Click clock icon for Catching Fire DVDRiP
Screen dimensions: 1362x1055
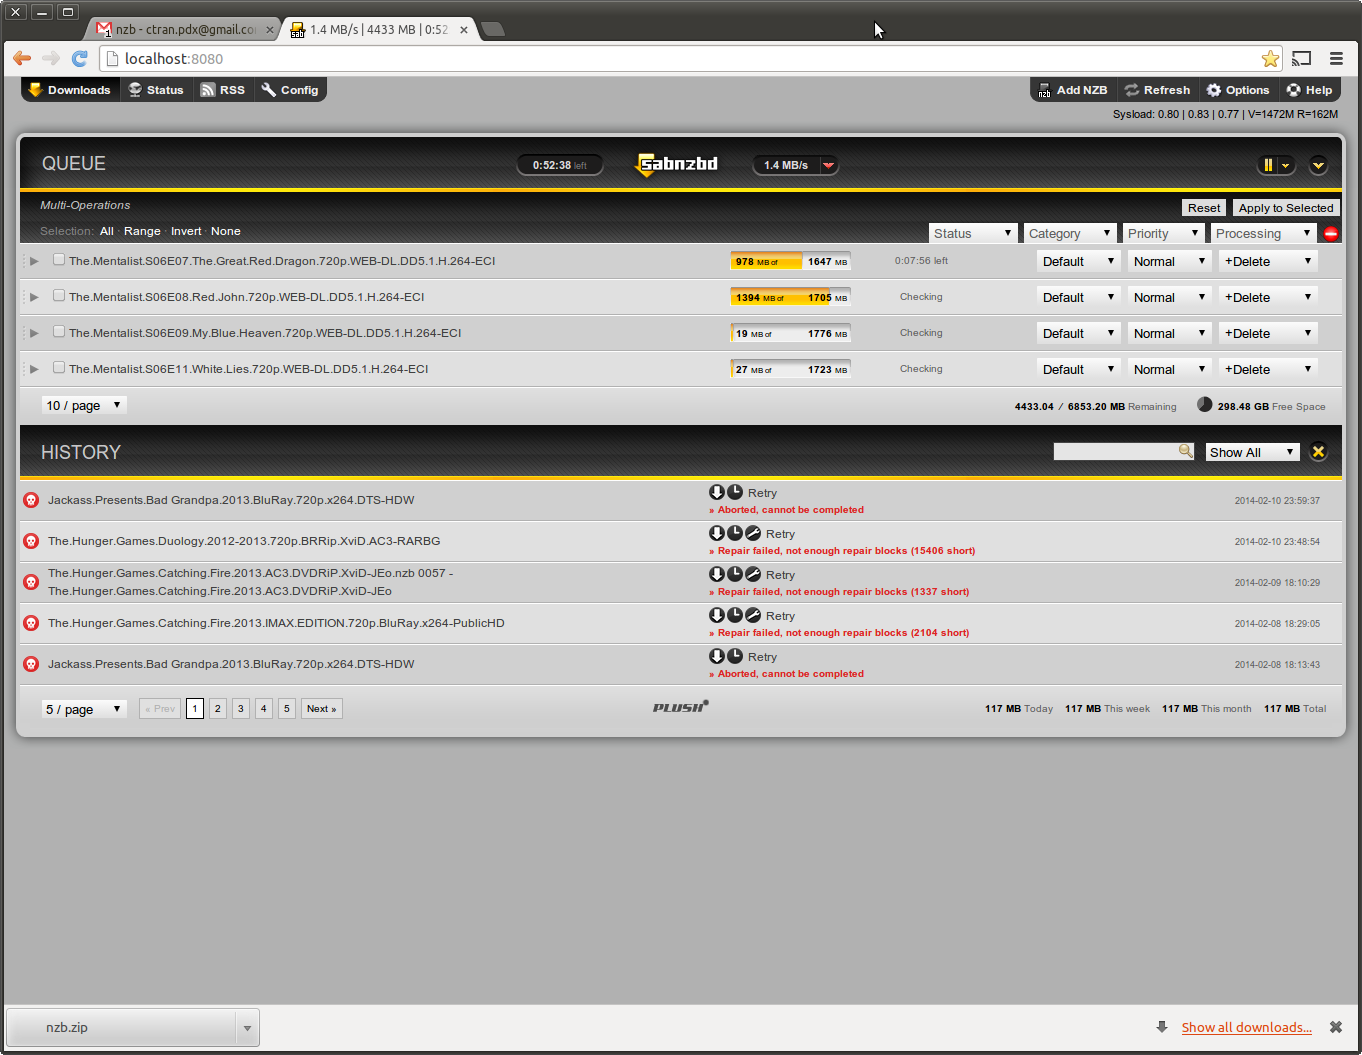pyautogui.click(x=735, y=574)
